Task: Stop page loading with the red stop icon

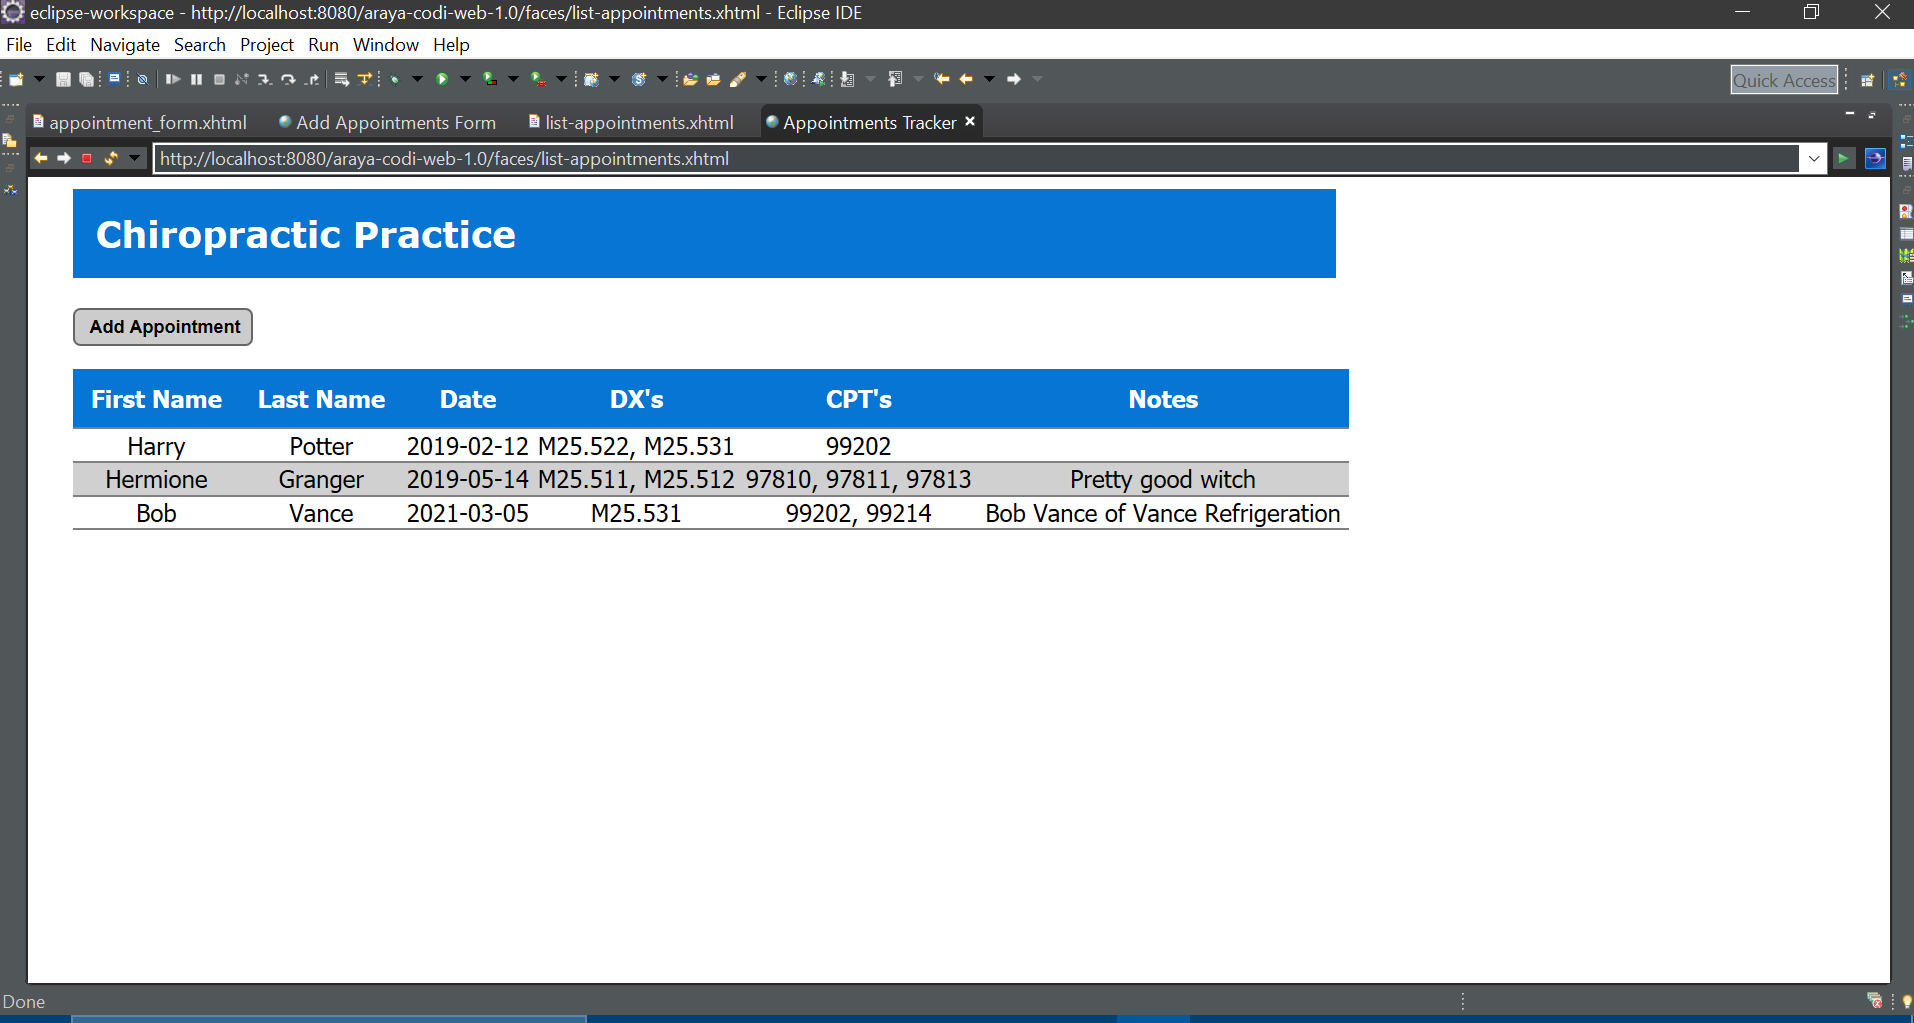Action: point(87,158)
